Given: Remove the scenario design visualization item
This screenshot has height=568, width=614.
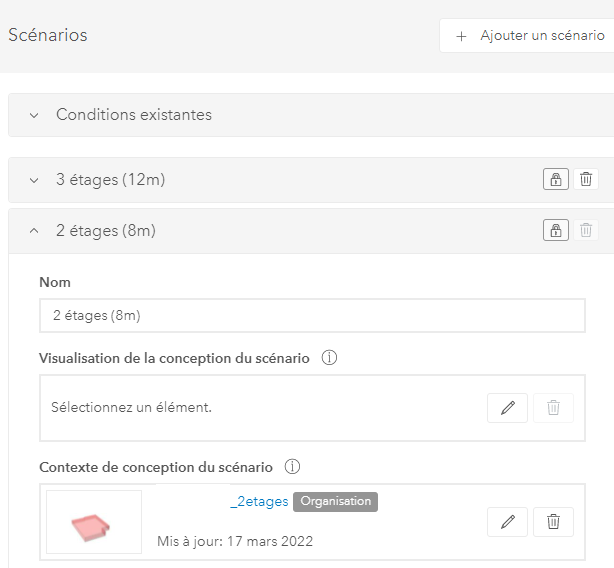Looking at the screenshot, I should pyautogui.click(x=553, y=408).
